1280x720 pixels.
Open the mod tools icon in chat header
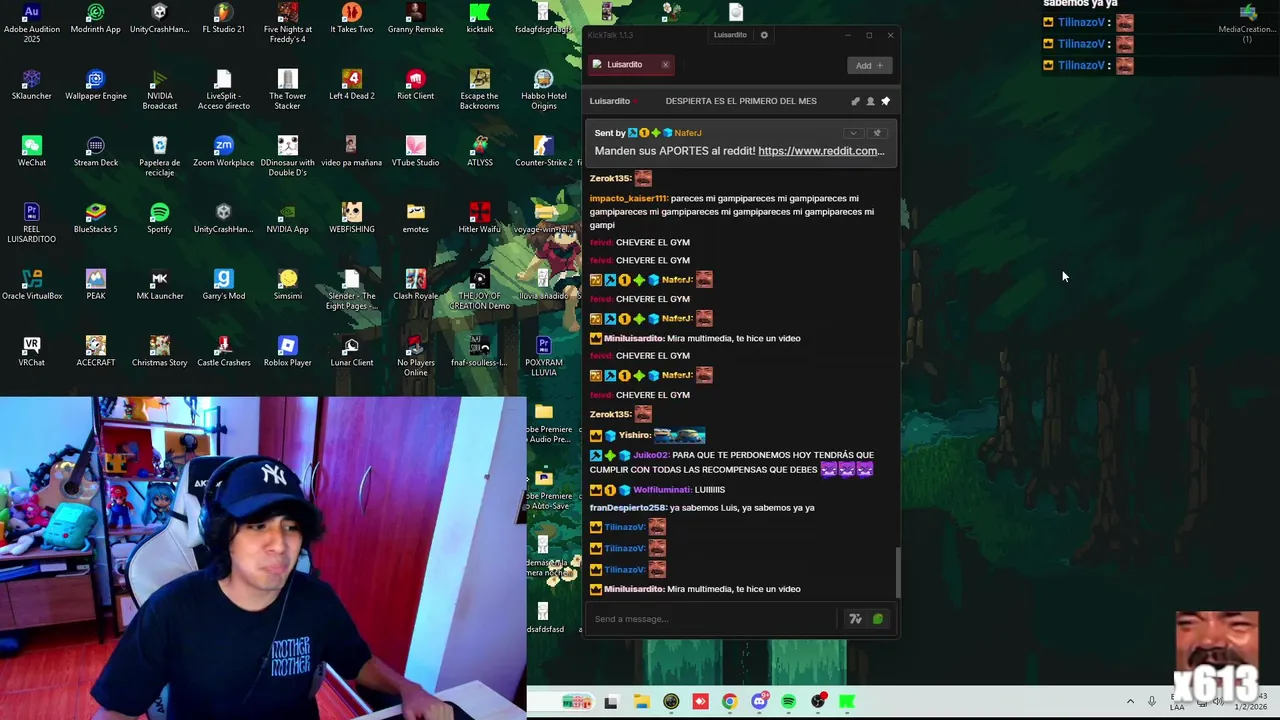point(855,101)
